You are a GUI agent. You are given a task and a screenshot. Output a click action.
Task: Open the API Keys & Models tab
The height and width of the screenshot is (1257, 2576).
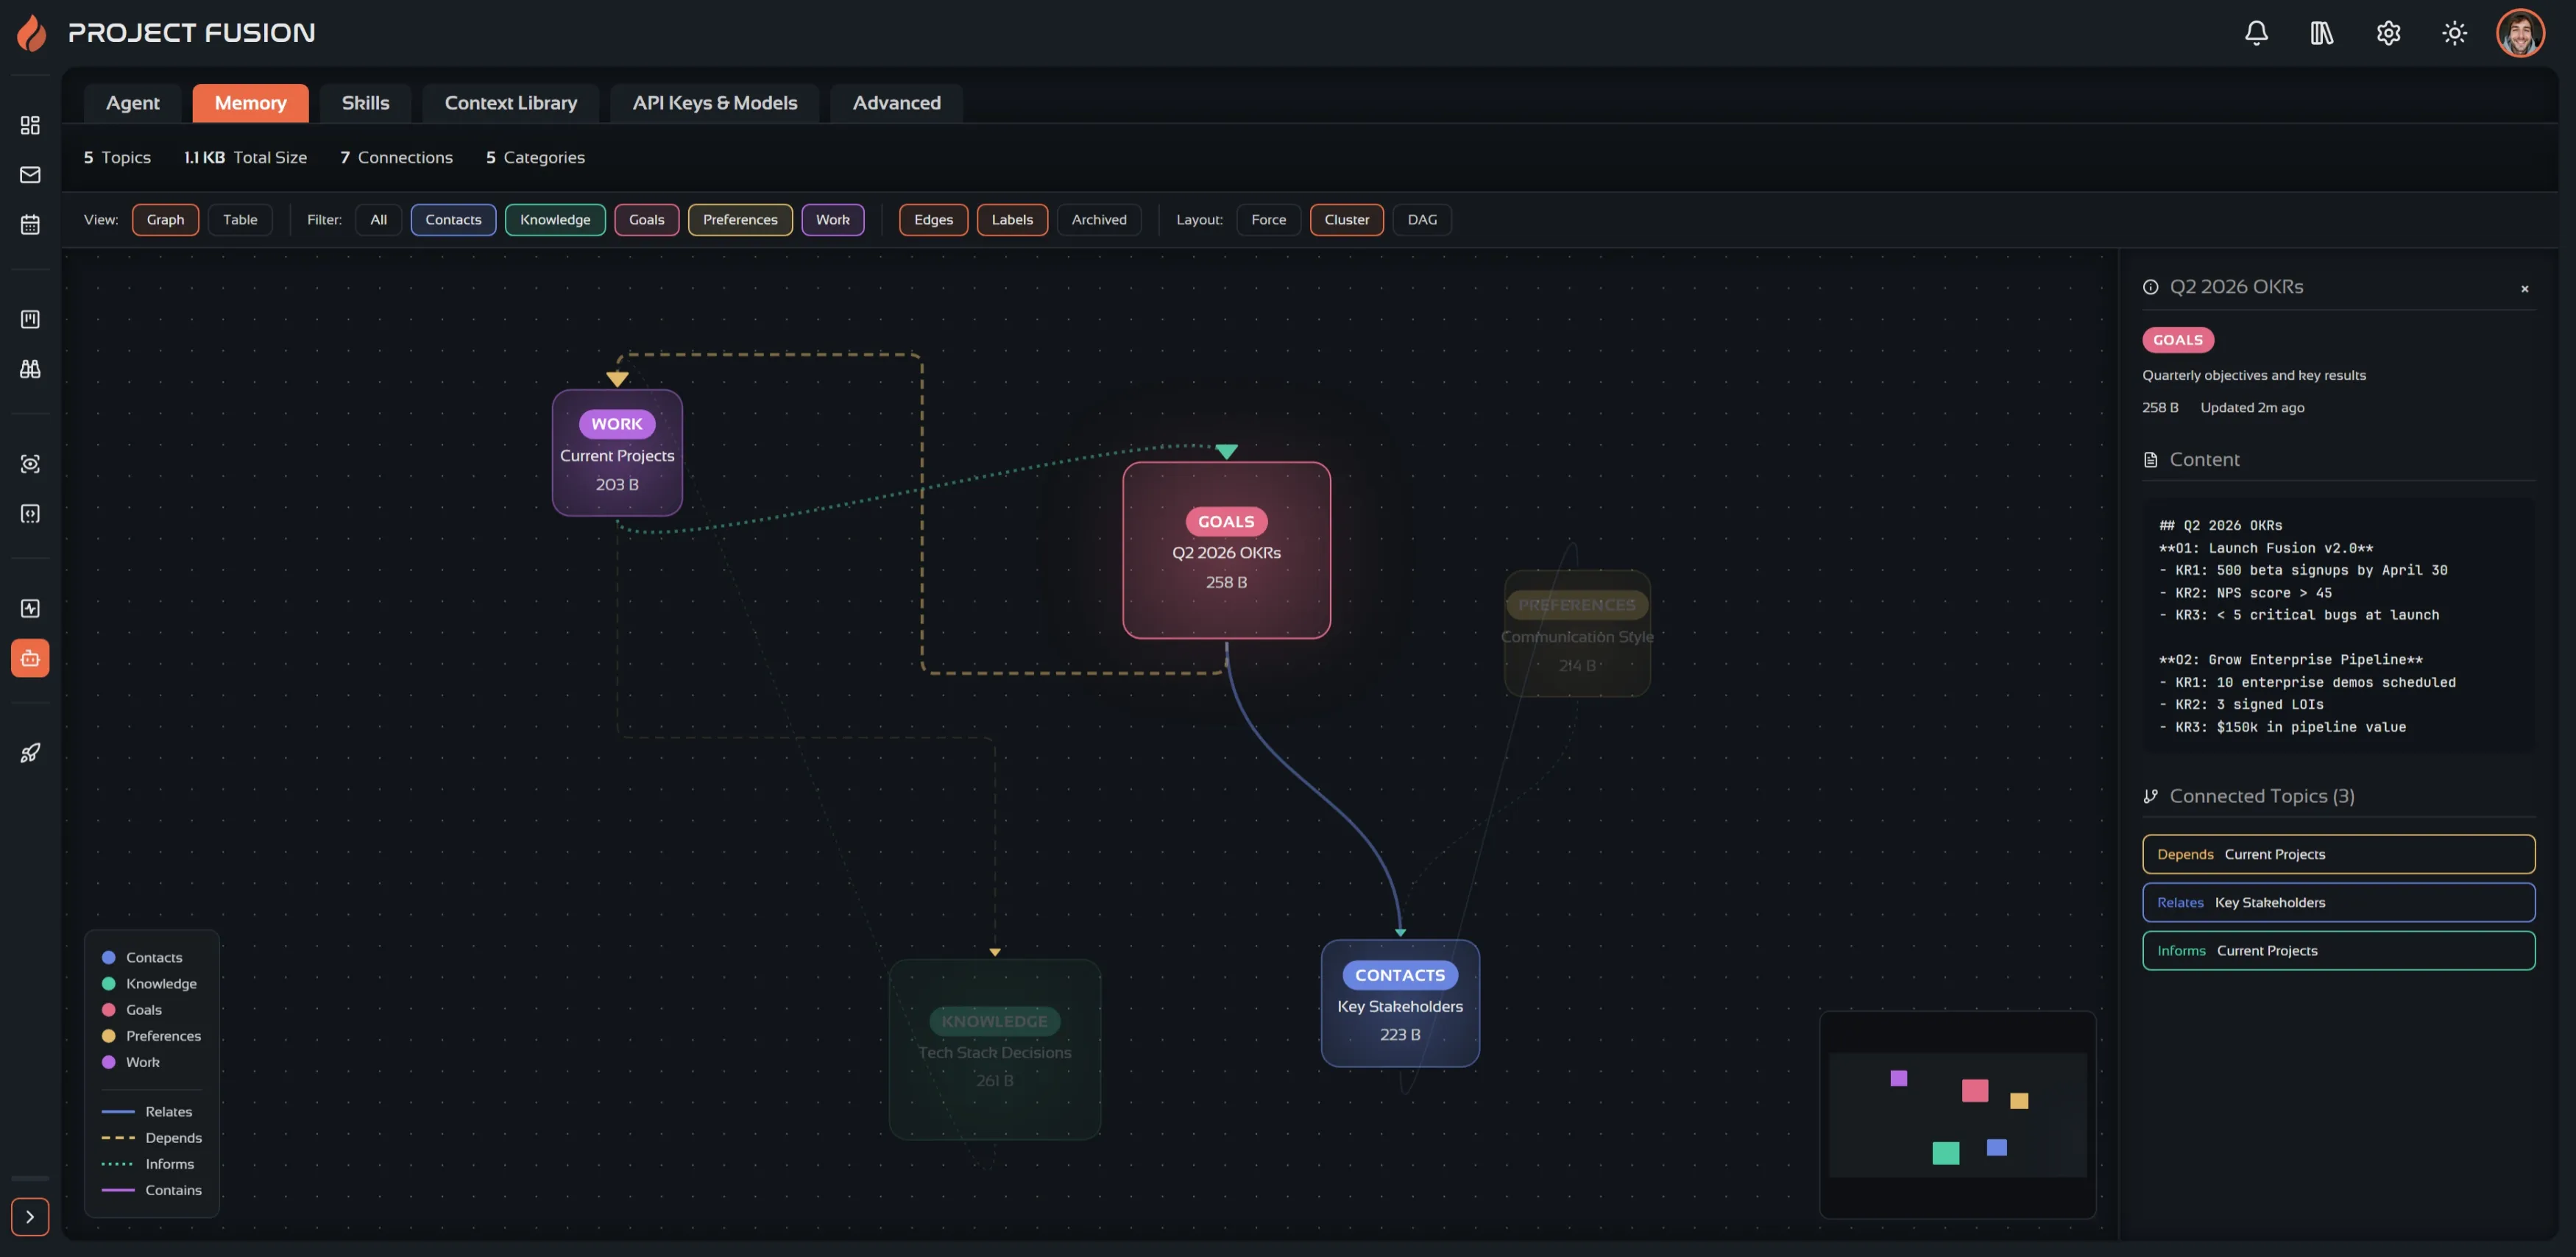714,103
